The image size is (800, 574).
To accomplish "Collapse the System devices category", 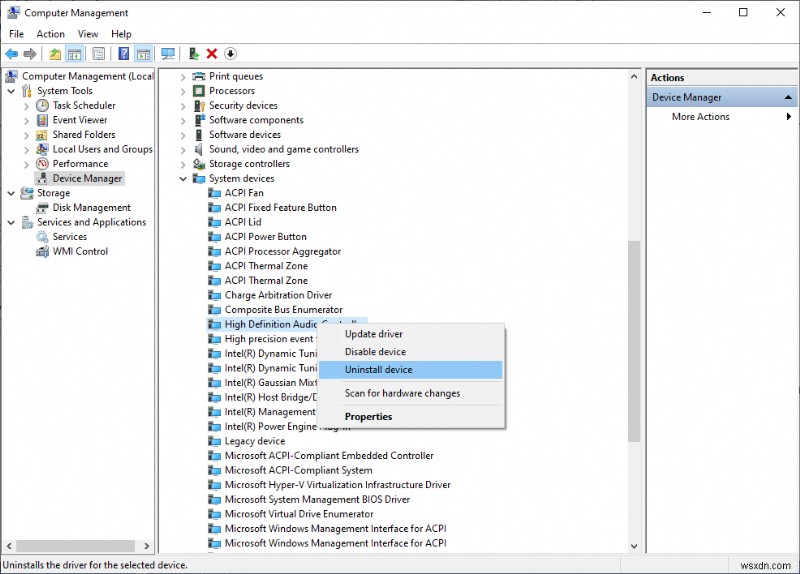I will 183,179.
